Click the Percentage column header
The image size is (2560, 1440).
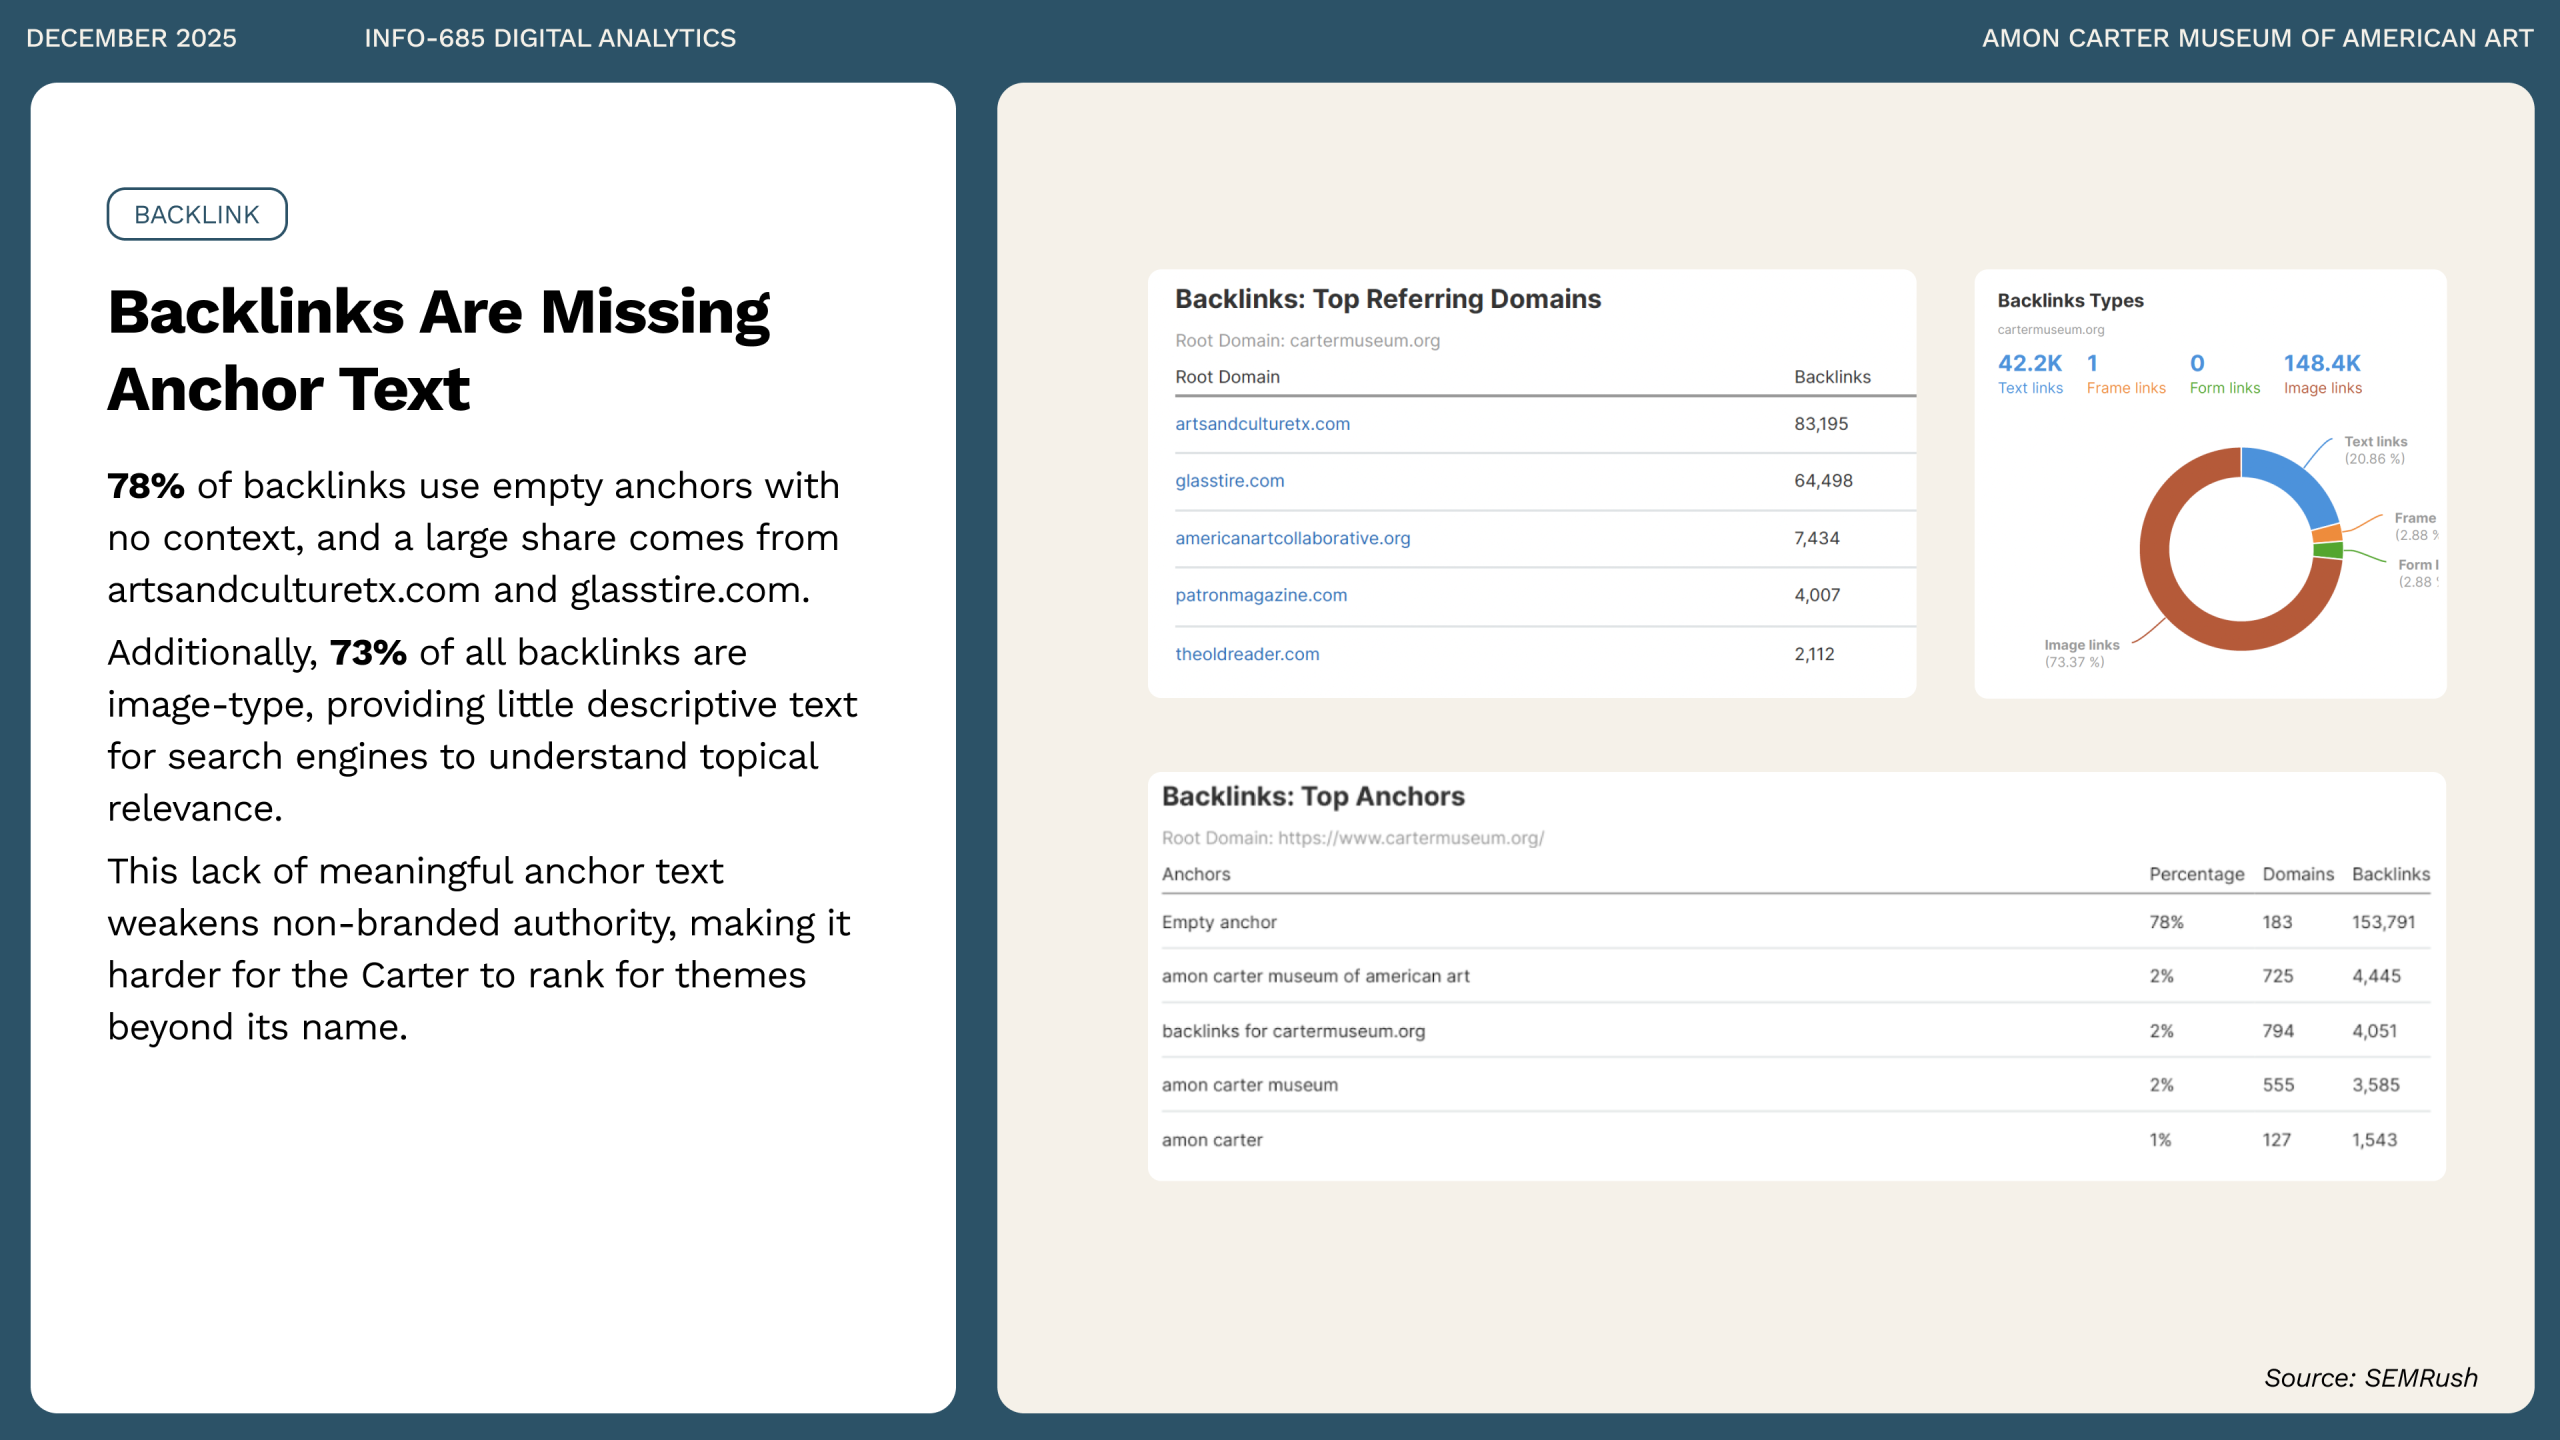(2196, 874)
